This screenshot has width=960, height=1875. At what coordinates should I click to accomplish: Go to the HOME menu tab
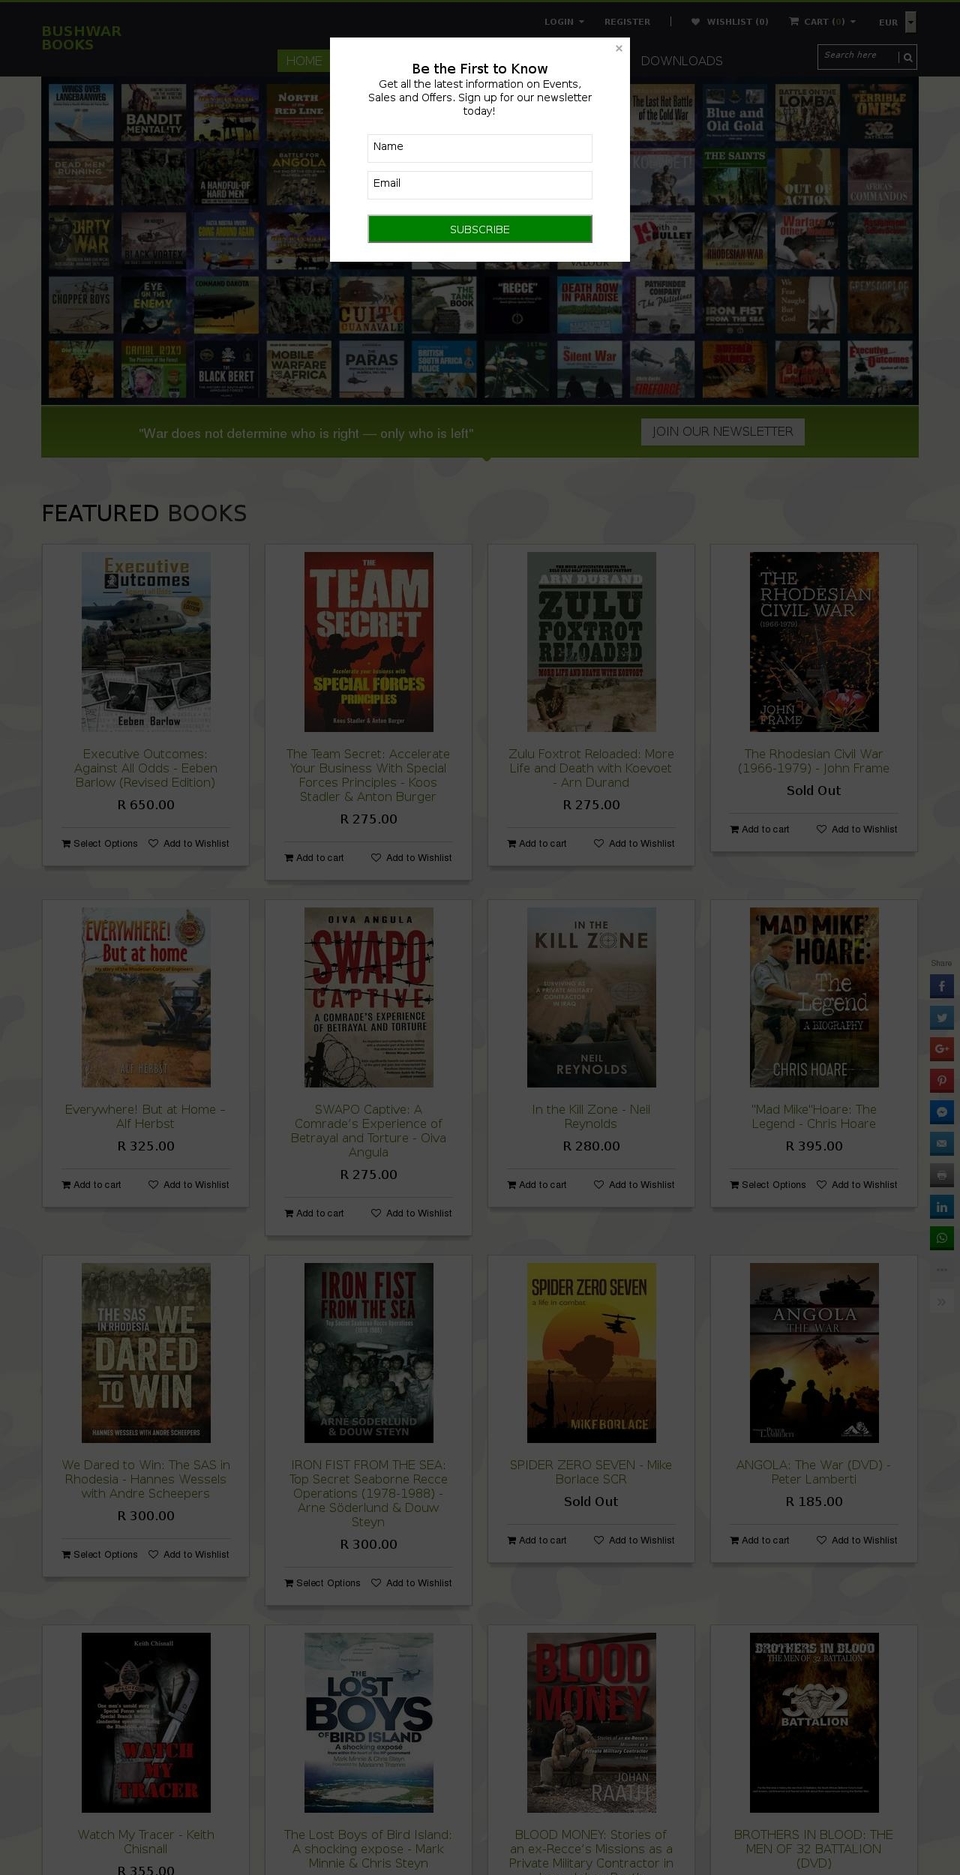point(303,61)
